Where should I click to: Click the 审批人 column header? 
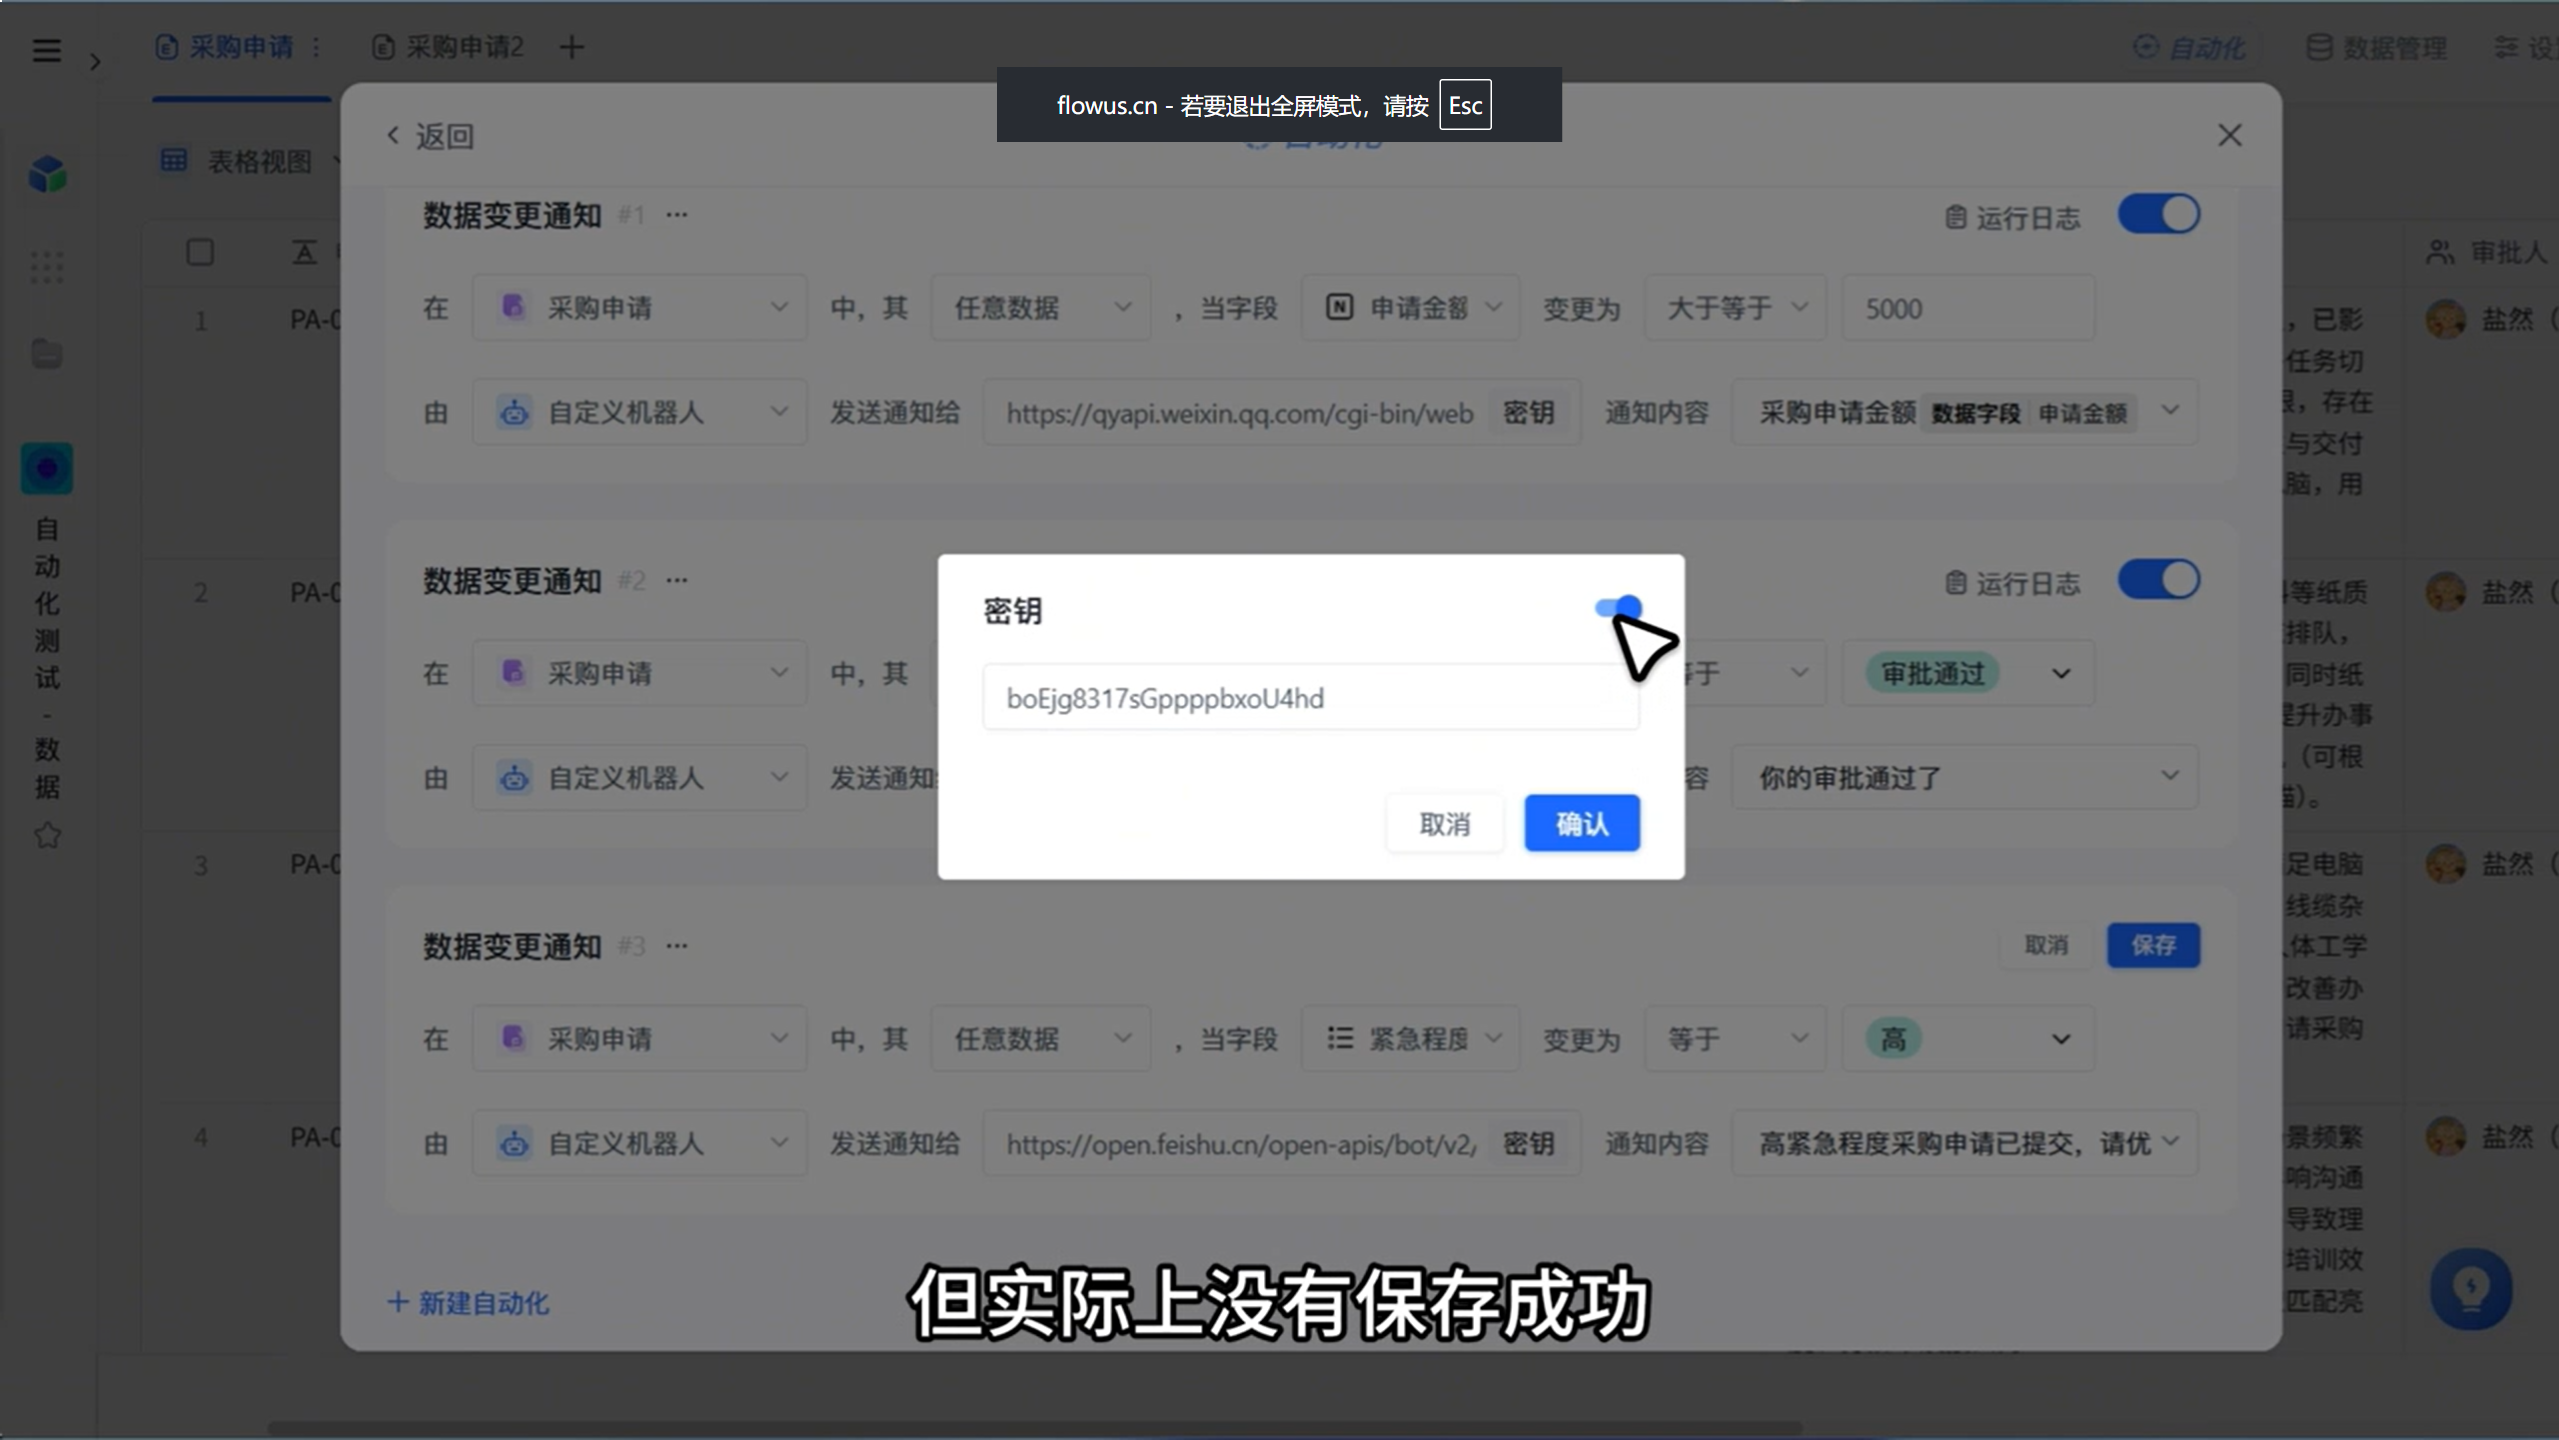pos(2487,252)
